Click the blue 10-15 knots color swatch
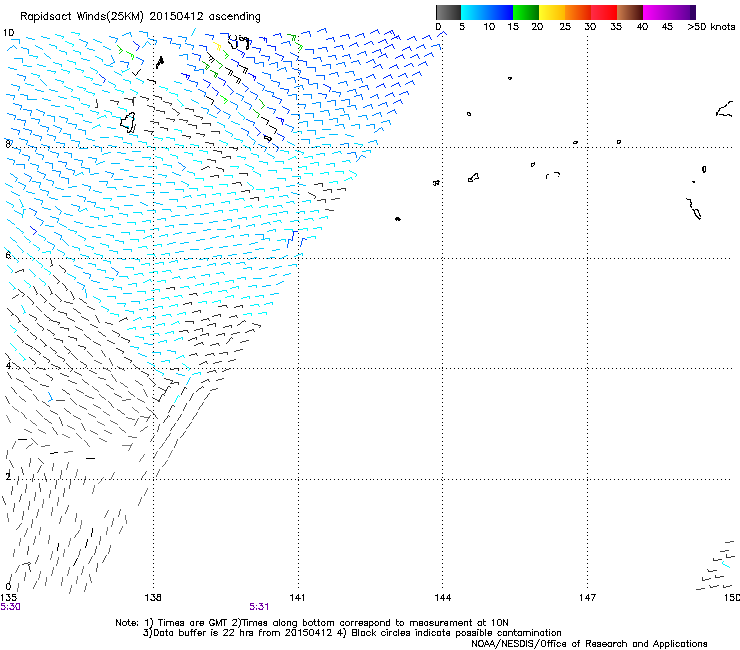The width and height of the screenshot is (740, 650). [500, 12]
